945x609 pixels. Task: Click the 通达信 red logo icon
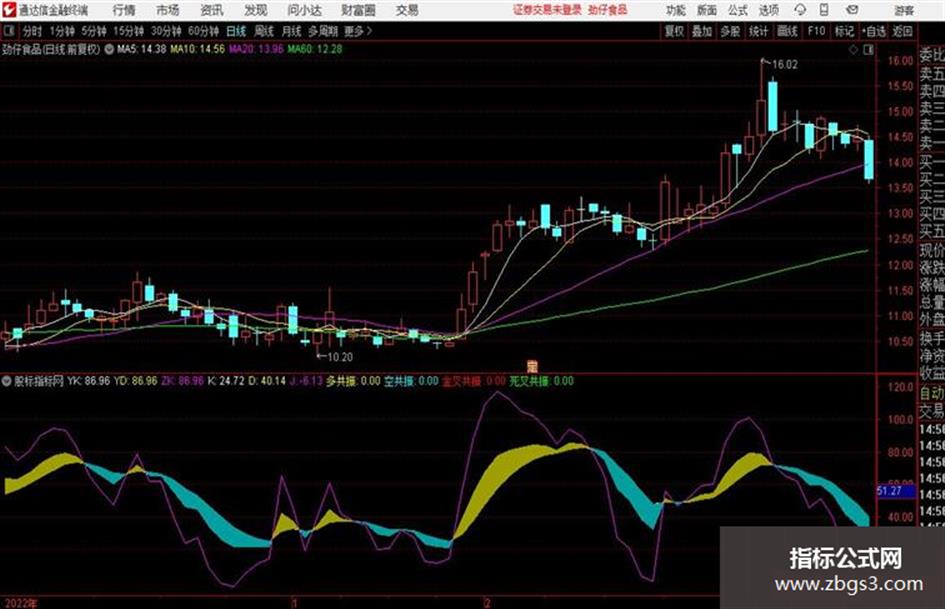point(8,10)
